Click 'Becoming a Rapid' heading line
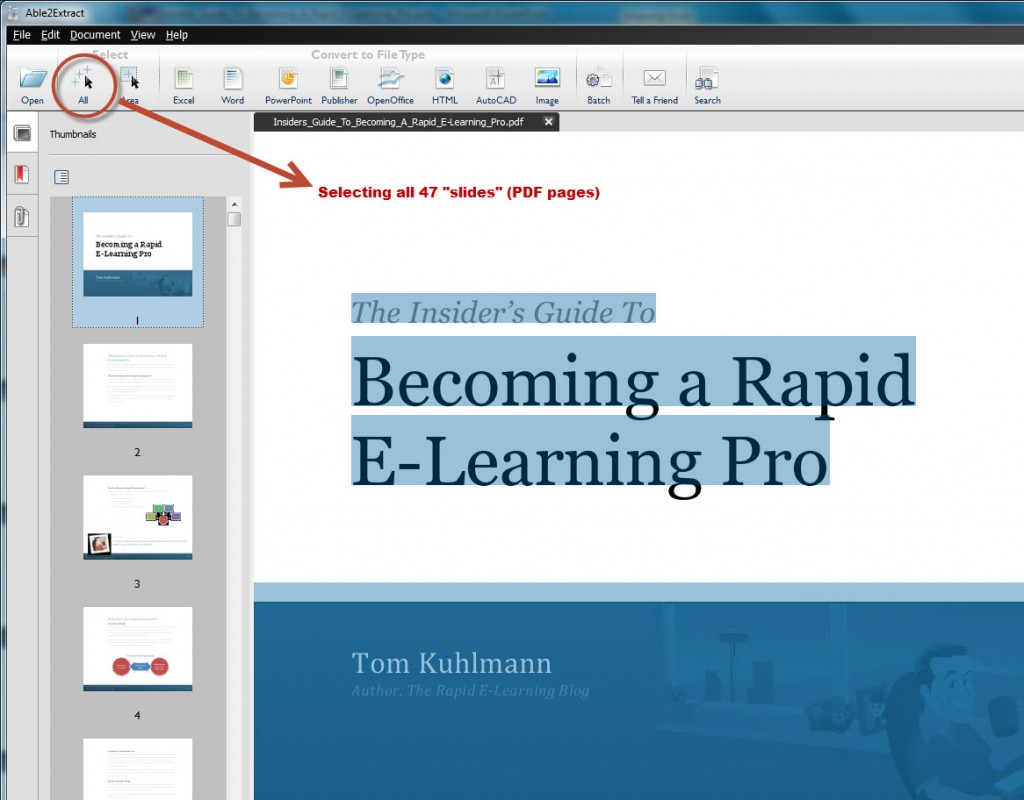Image resolution: width=1024 pixels, height=800 pixels. 633,381
